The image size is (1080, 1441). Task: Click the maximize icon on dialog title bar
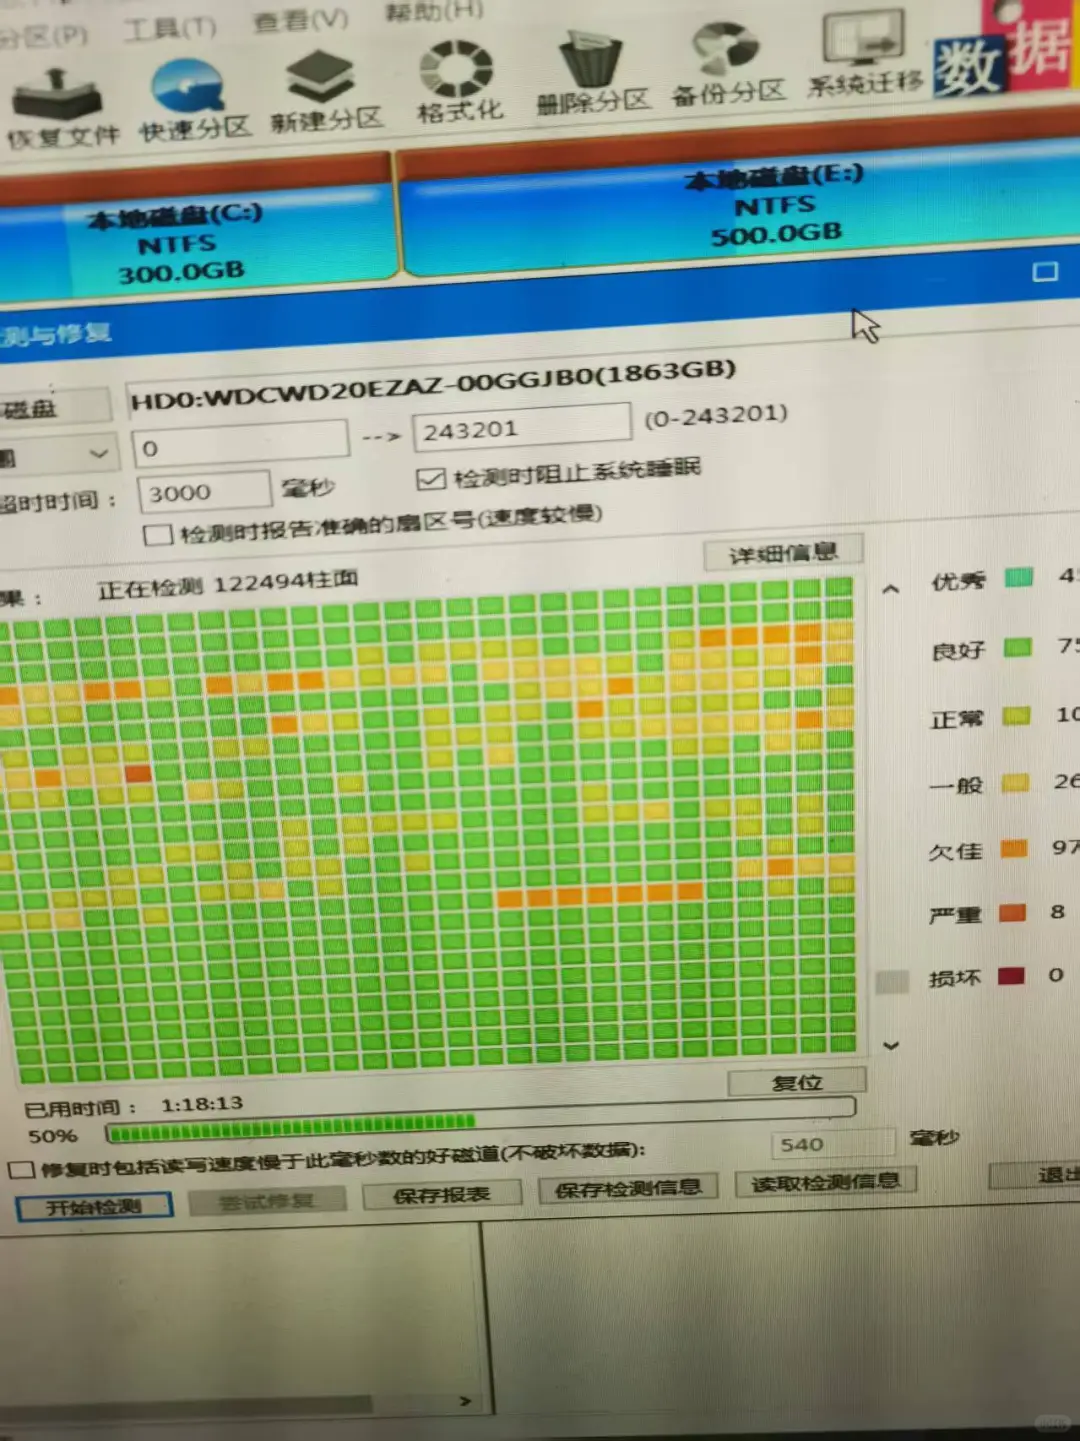(x=1045, y=271)
